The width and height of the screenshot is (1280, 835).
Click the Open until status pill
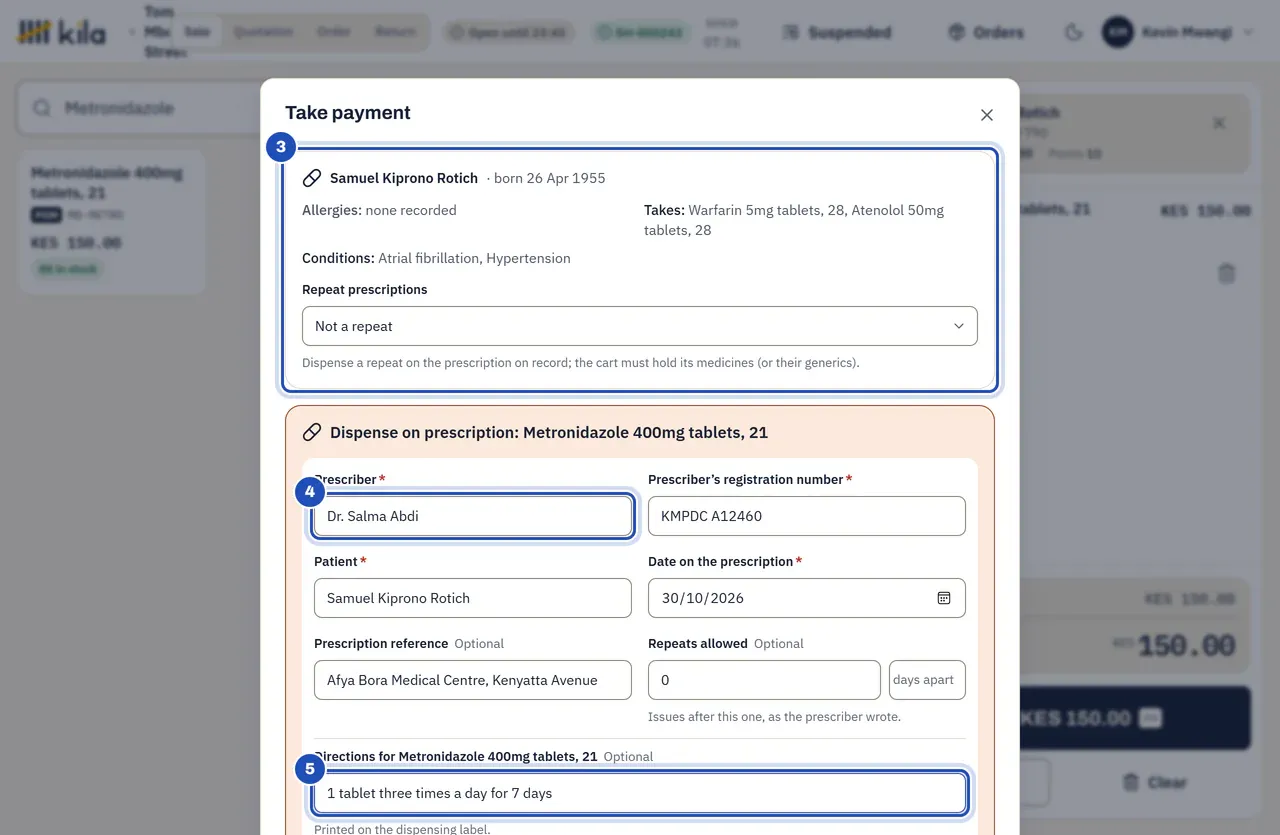coord(509,32)
